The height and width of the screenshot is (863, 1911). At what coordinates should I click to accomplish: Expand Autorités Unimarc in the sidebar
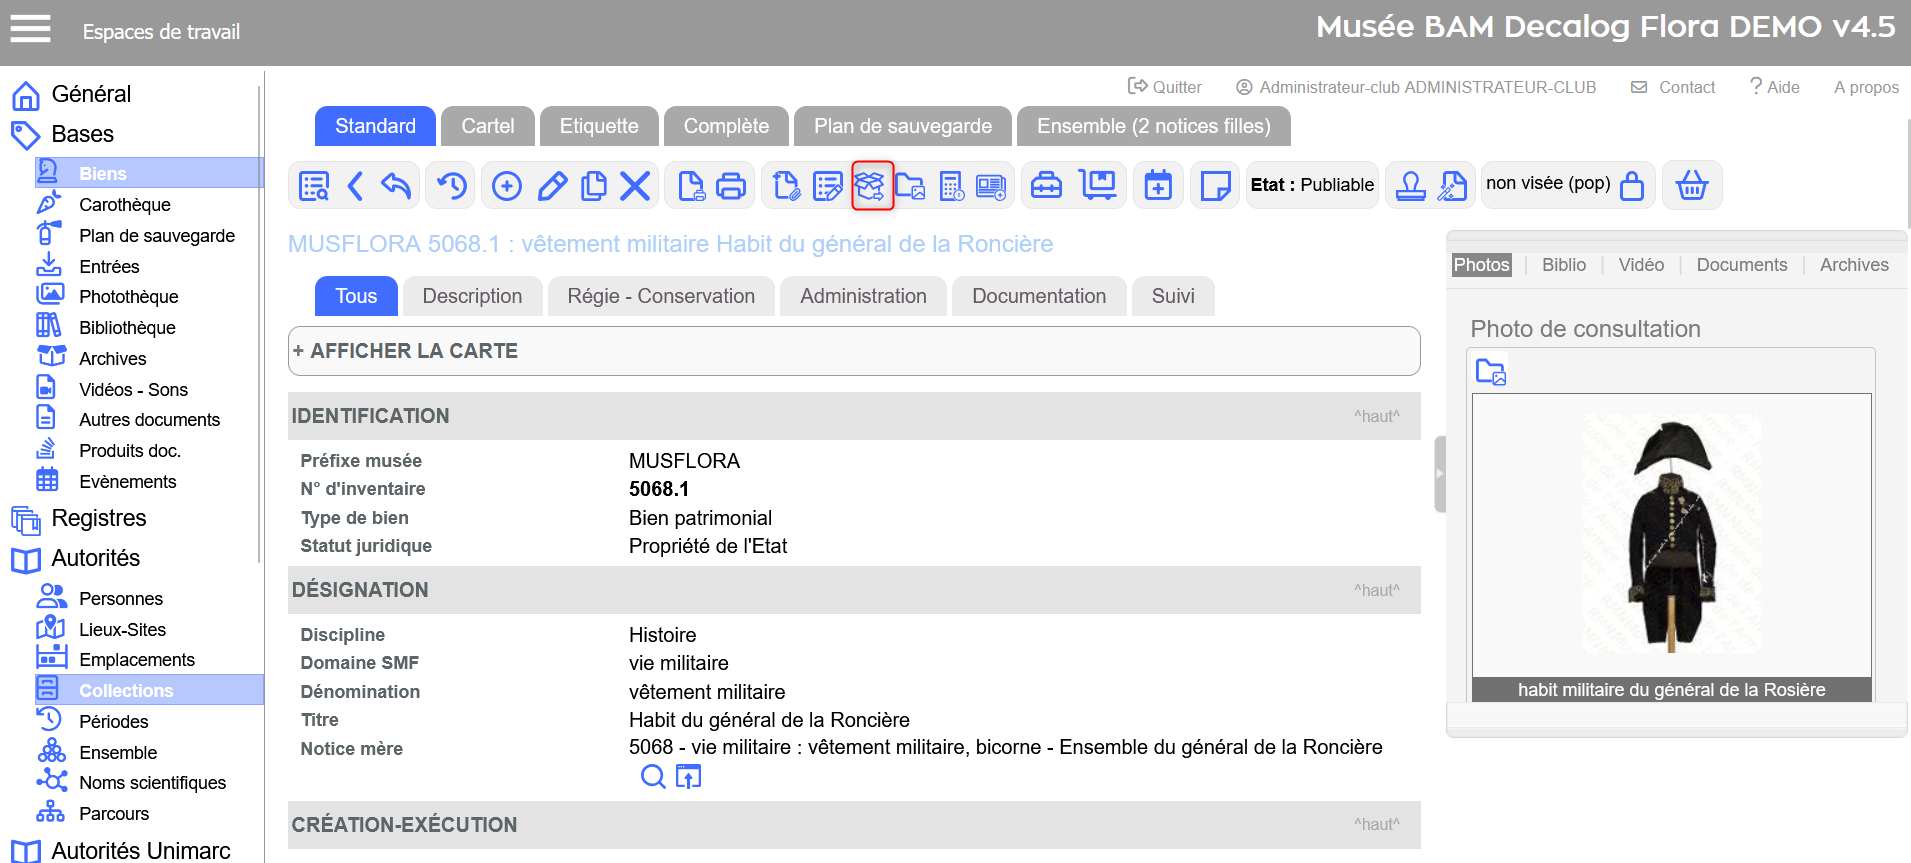point(140,850)
